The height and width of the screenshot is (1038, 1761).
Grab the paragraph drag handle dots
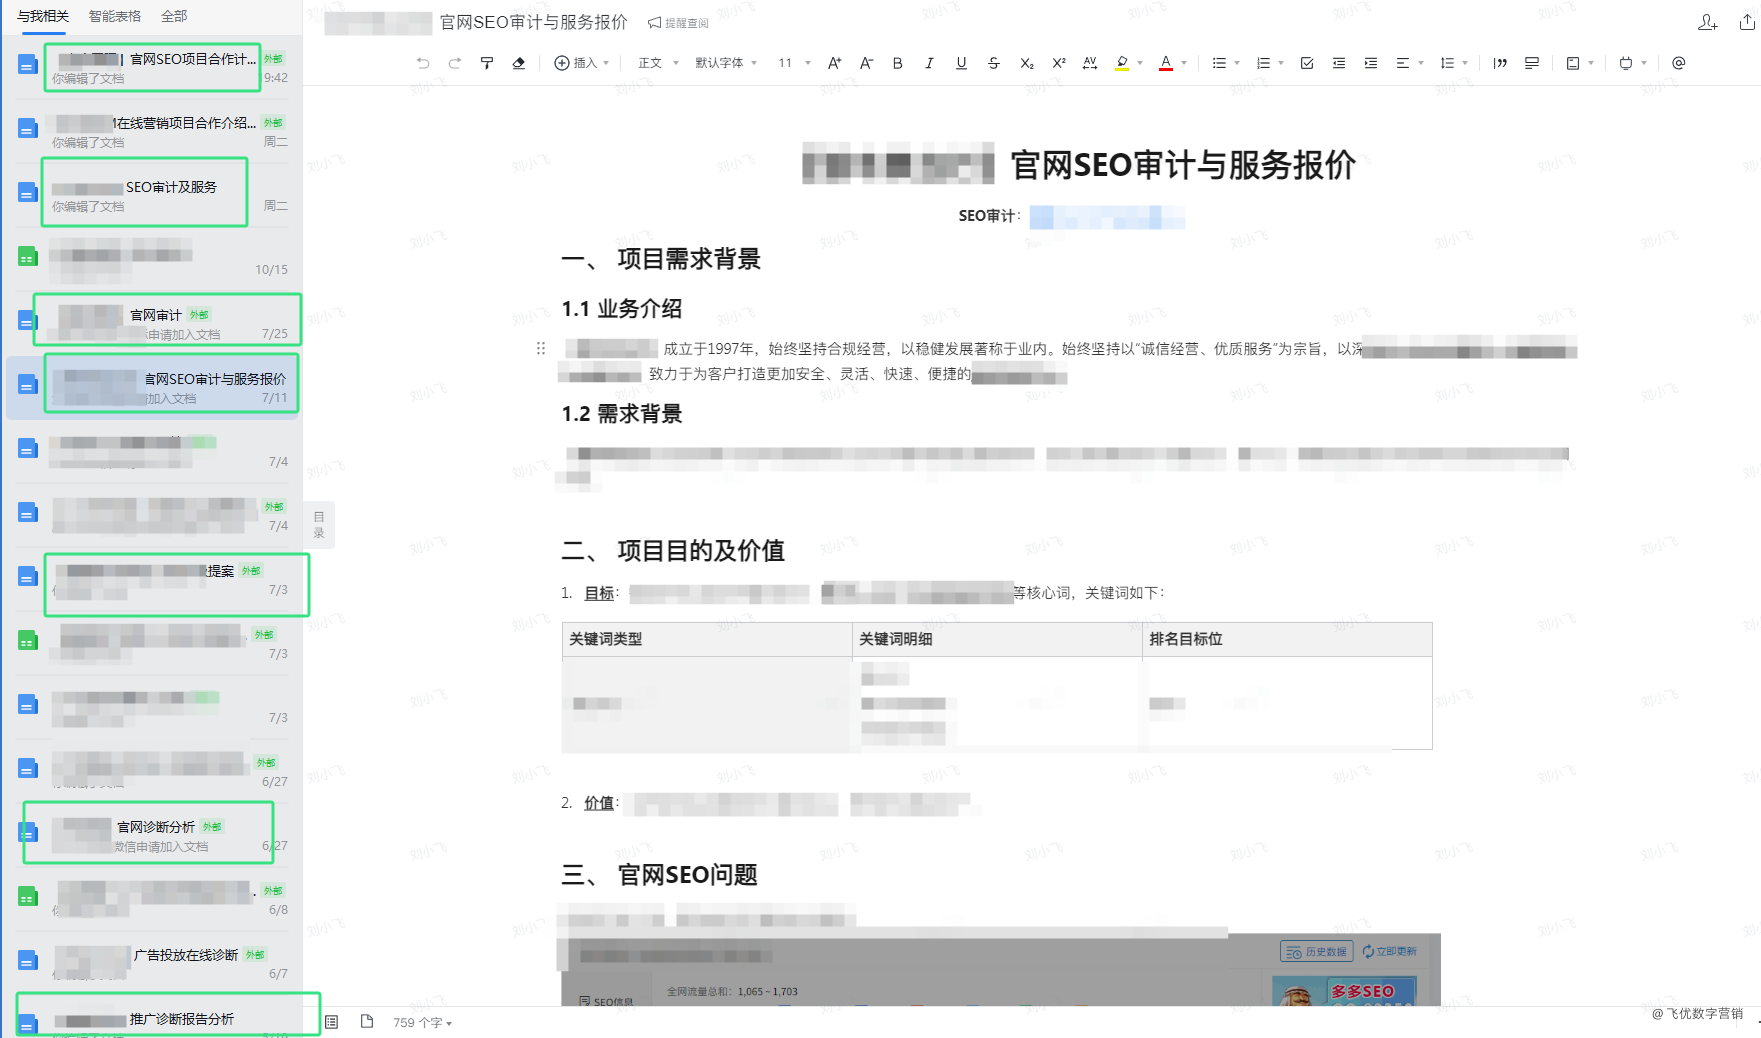click(541, 348)
